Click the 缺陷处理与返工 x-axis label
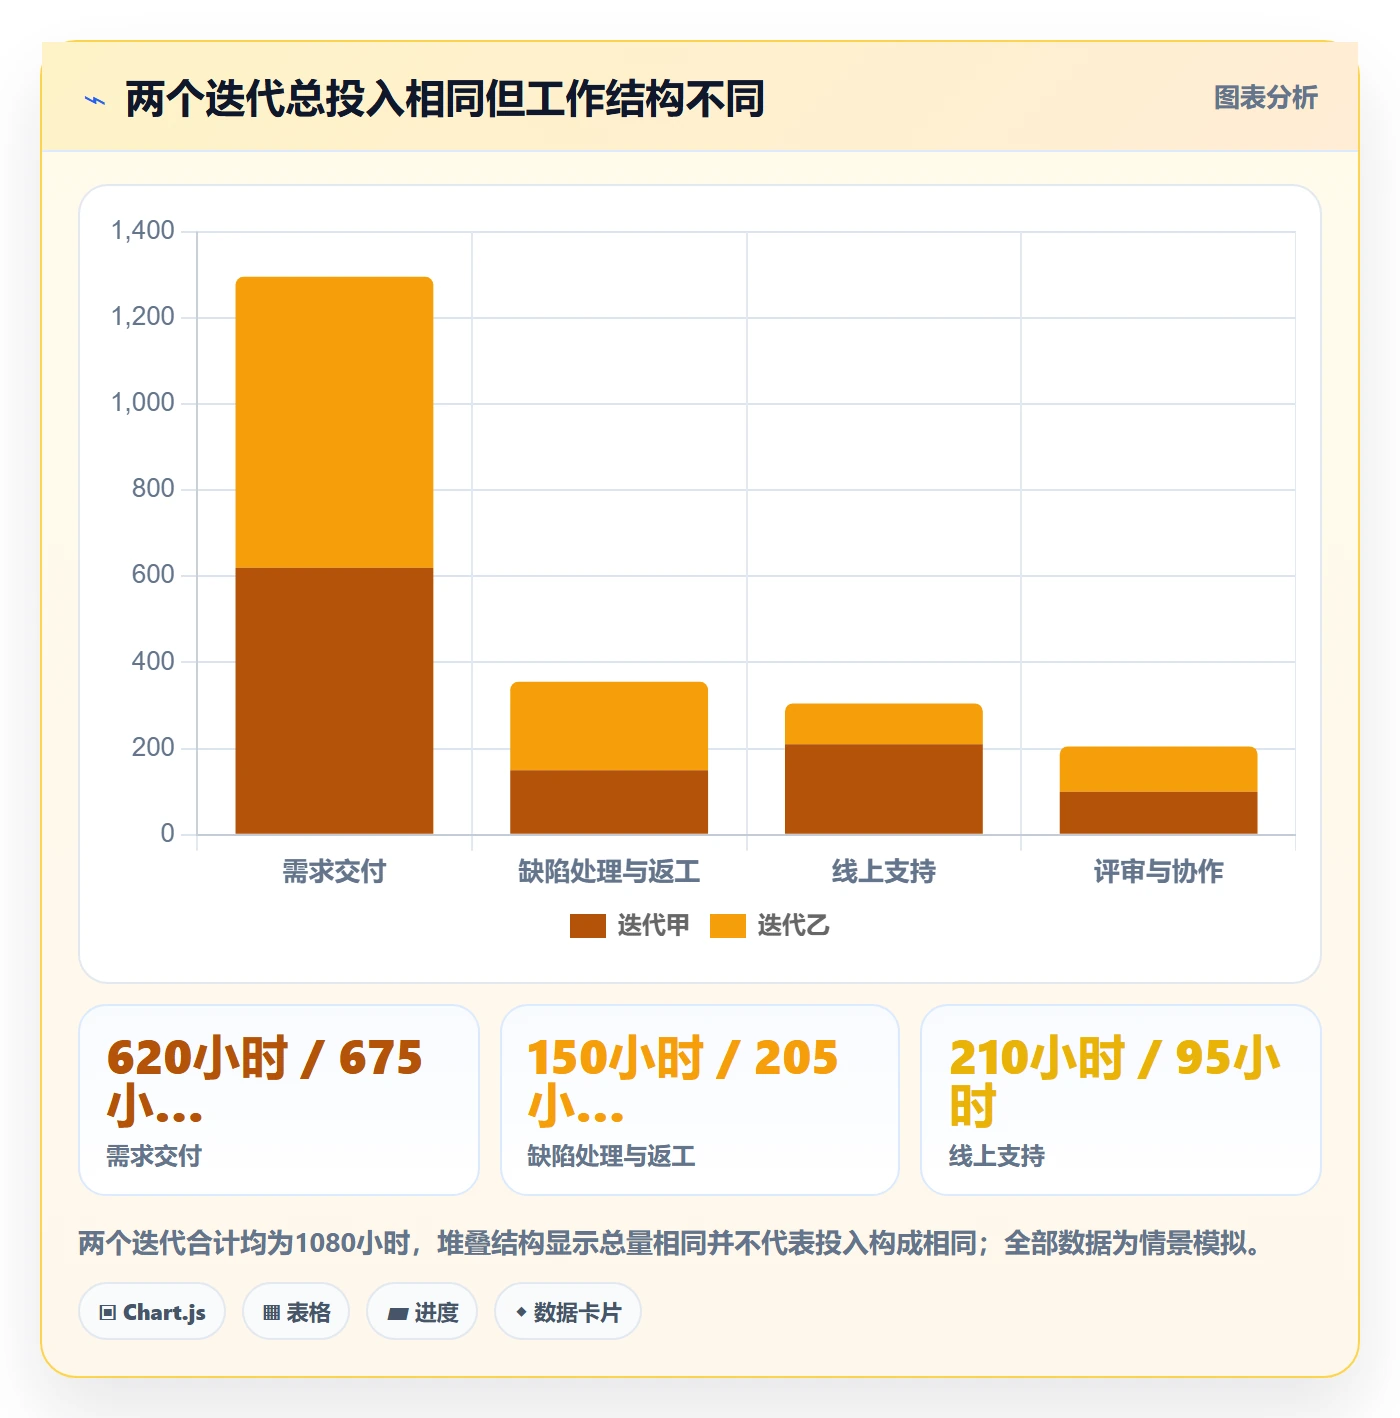The image size is (1400, 1418). point(609,871)
